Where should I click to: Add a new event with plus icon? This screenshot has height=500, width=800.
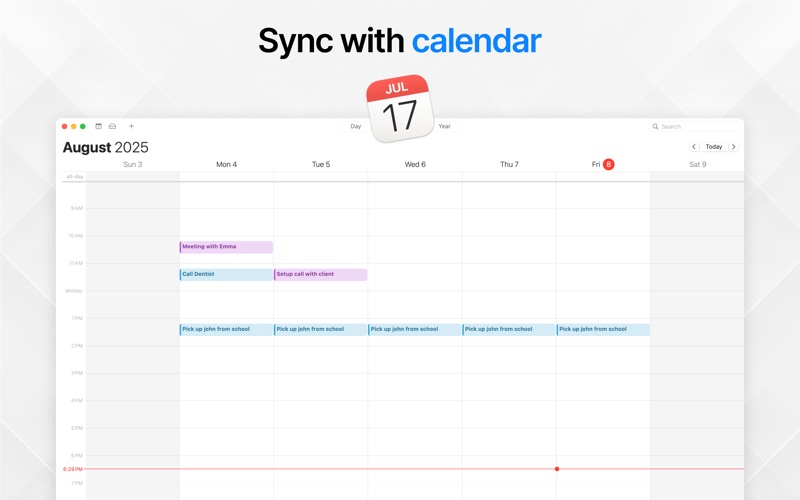point(131,126)
